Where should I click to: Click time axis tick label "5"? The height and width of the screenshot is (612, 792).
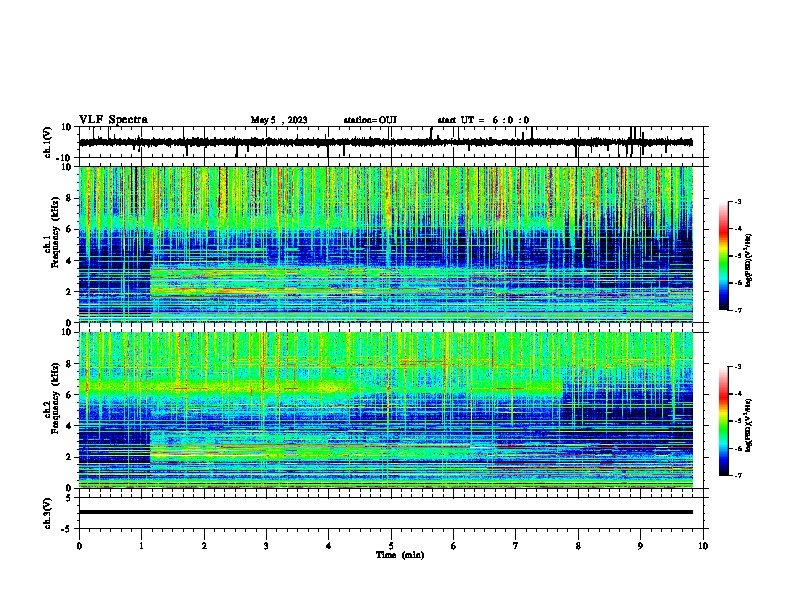point(391,546)
